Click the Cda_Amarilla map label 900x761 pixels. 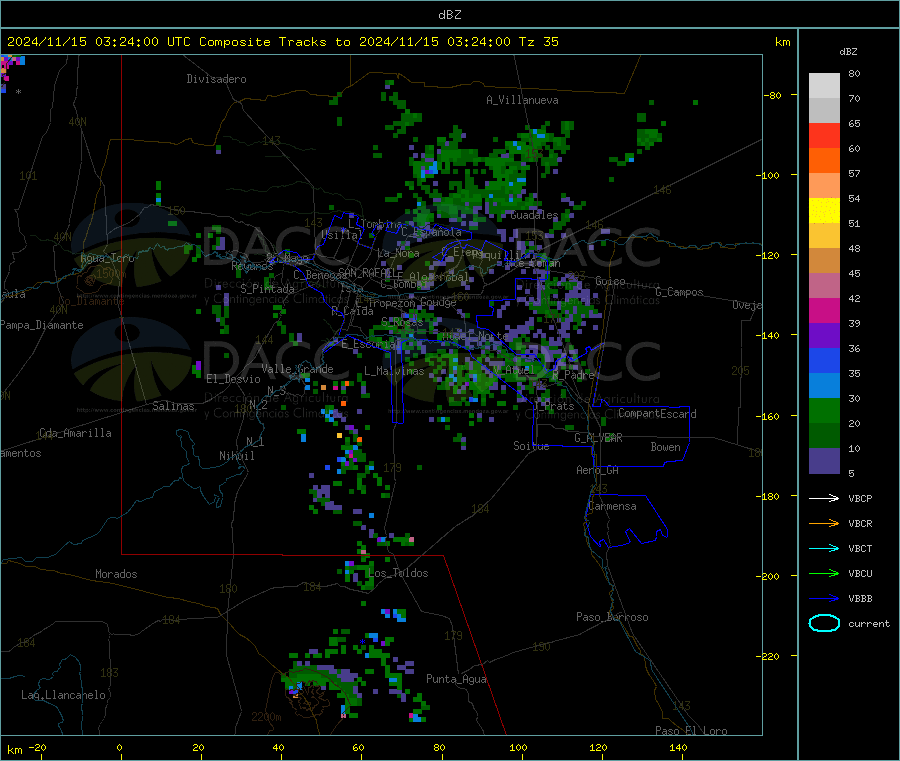tap(75, 433)
